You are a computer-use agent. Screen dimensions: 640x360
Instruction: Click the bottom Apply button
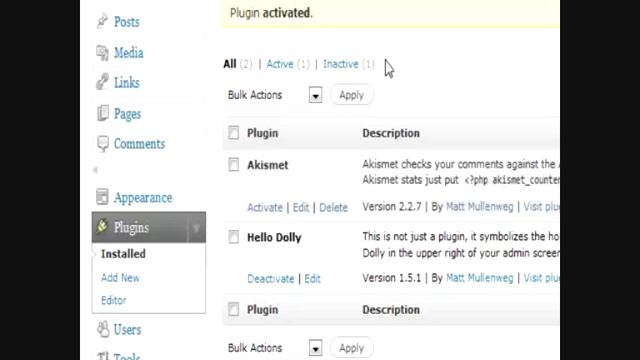pyautogui.click(x=351, y=348)
